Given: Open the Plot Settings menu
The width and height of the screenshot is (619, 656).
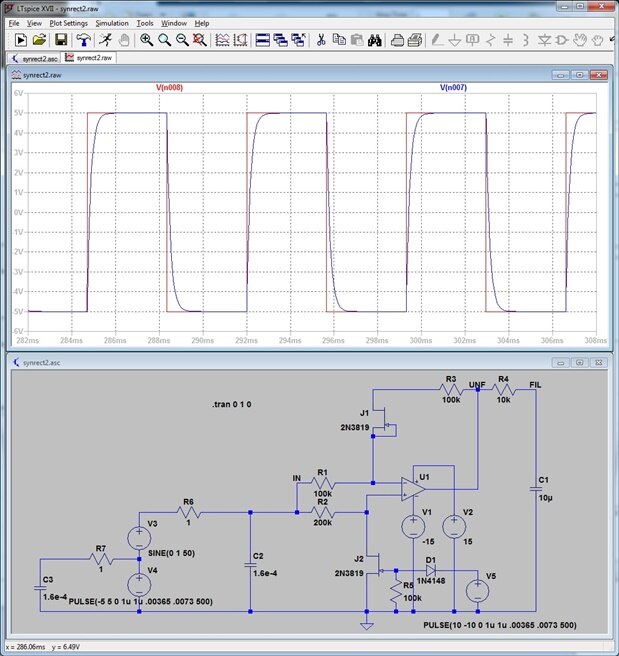Looking at the screenshot, I should [x=68, y=22].
